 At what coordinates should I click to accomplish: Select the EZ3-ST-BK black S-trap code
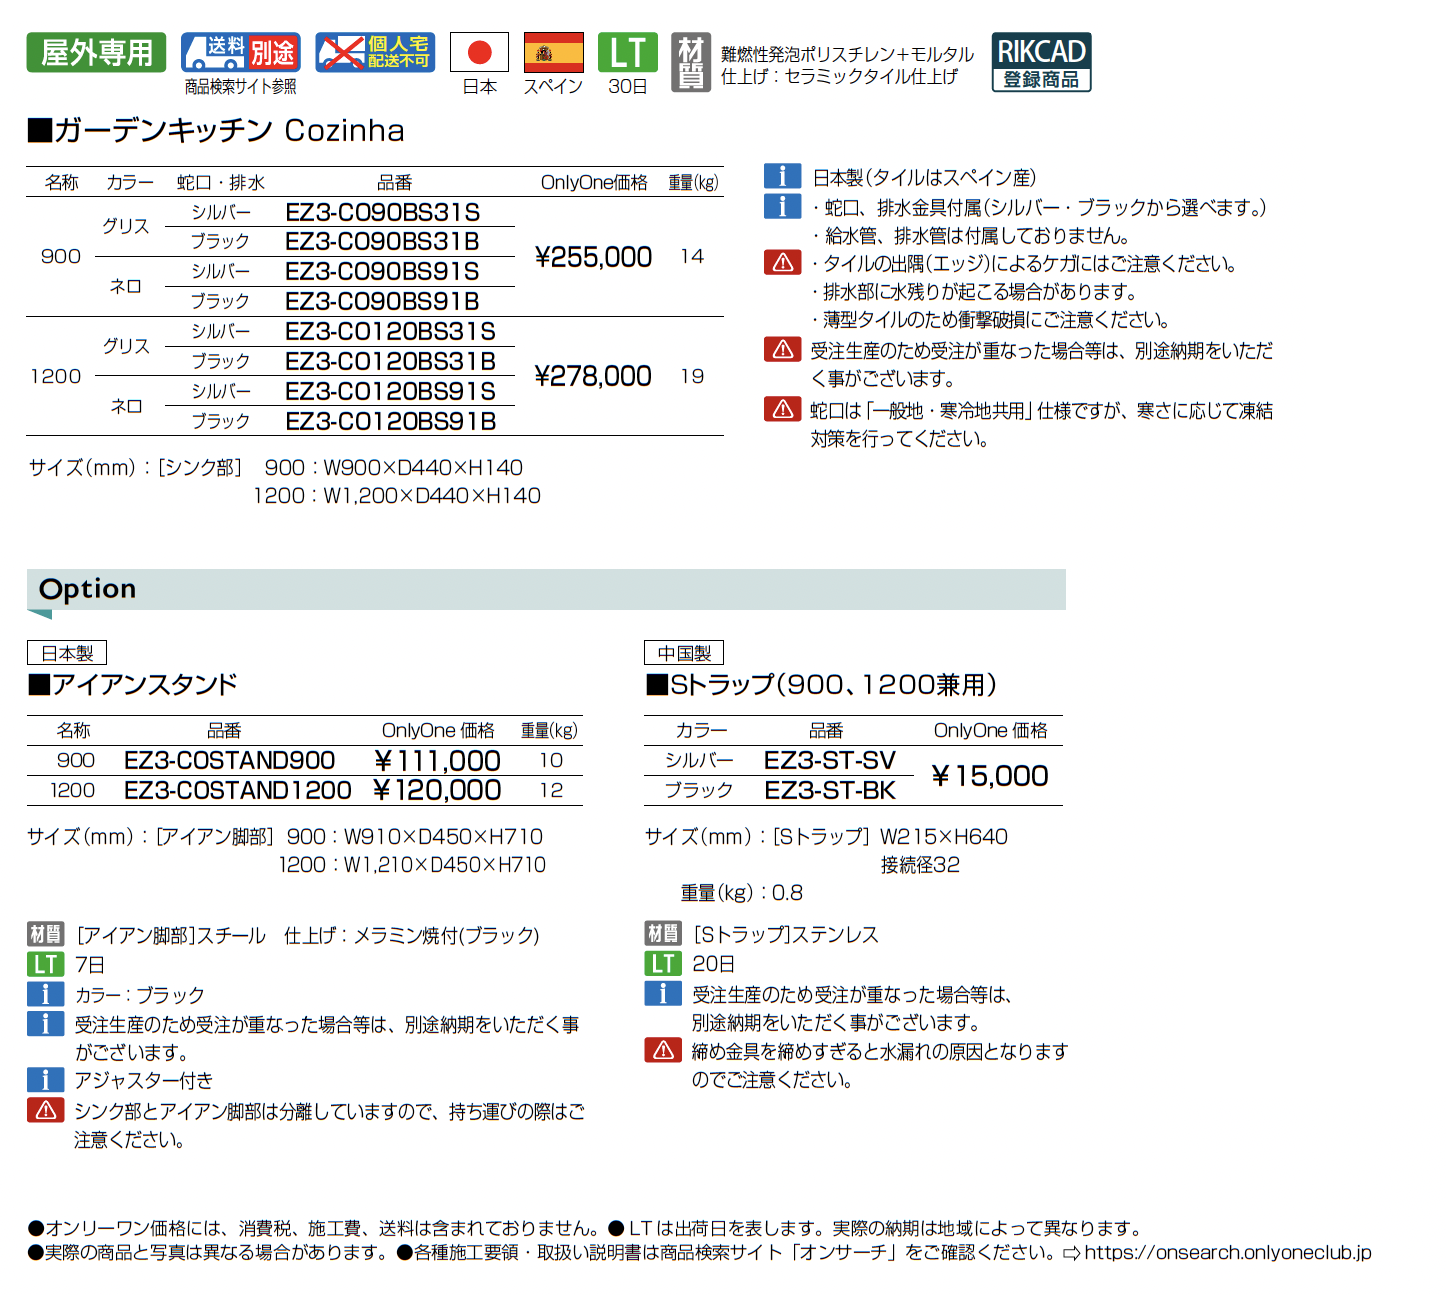[829, 790]
